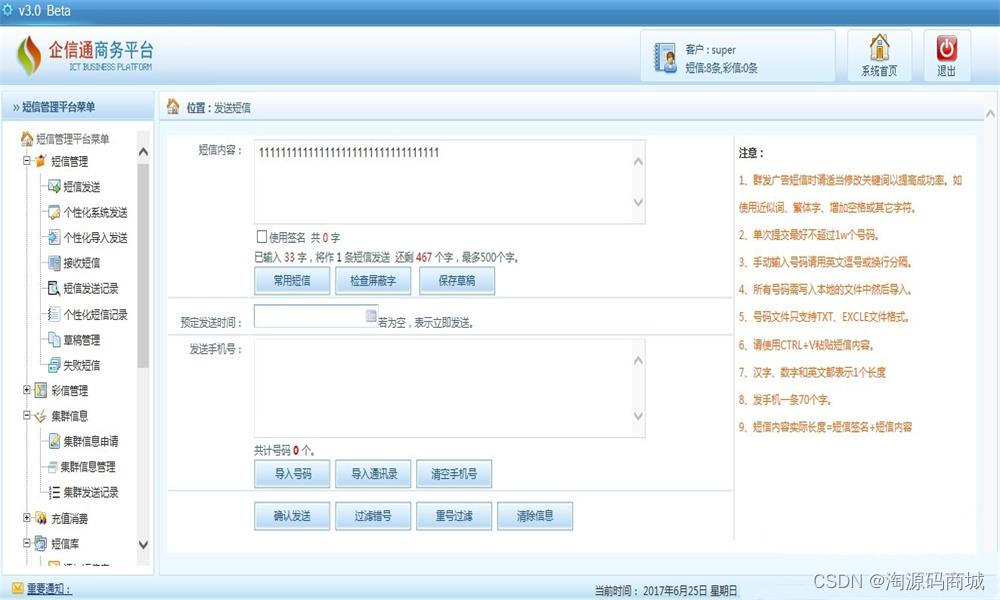This screenshot has width=1000, height=600.
Task: Click the 重号过滤 button
Action: (454, 516)
